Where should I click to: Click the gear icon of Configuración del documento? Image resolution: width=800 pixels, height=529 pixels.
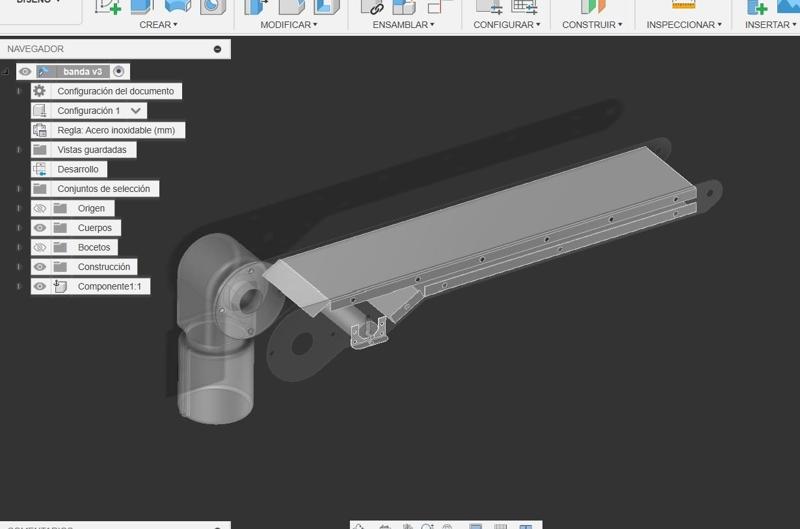click(39, 91)
